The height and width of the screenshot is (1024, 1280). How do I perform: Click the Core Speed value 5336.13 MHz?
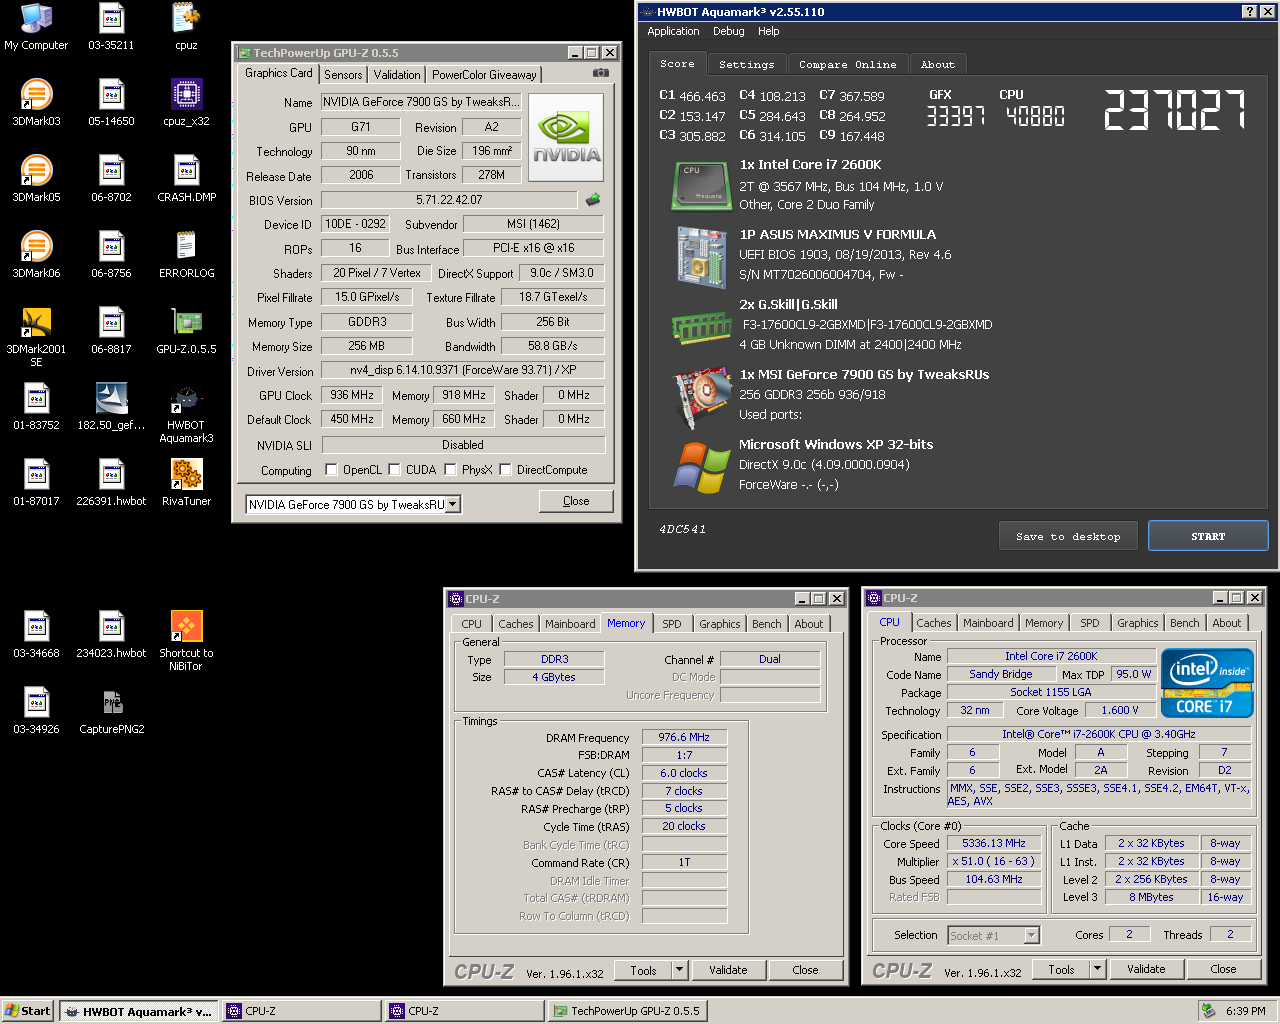click(994, 843)
